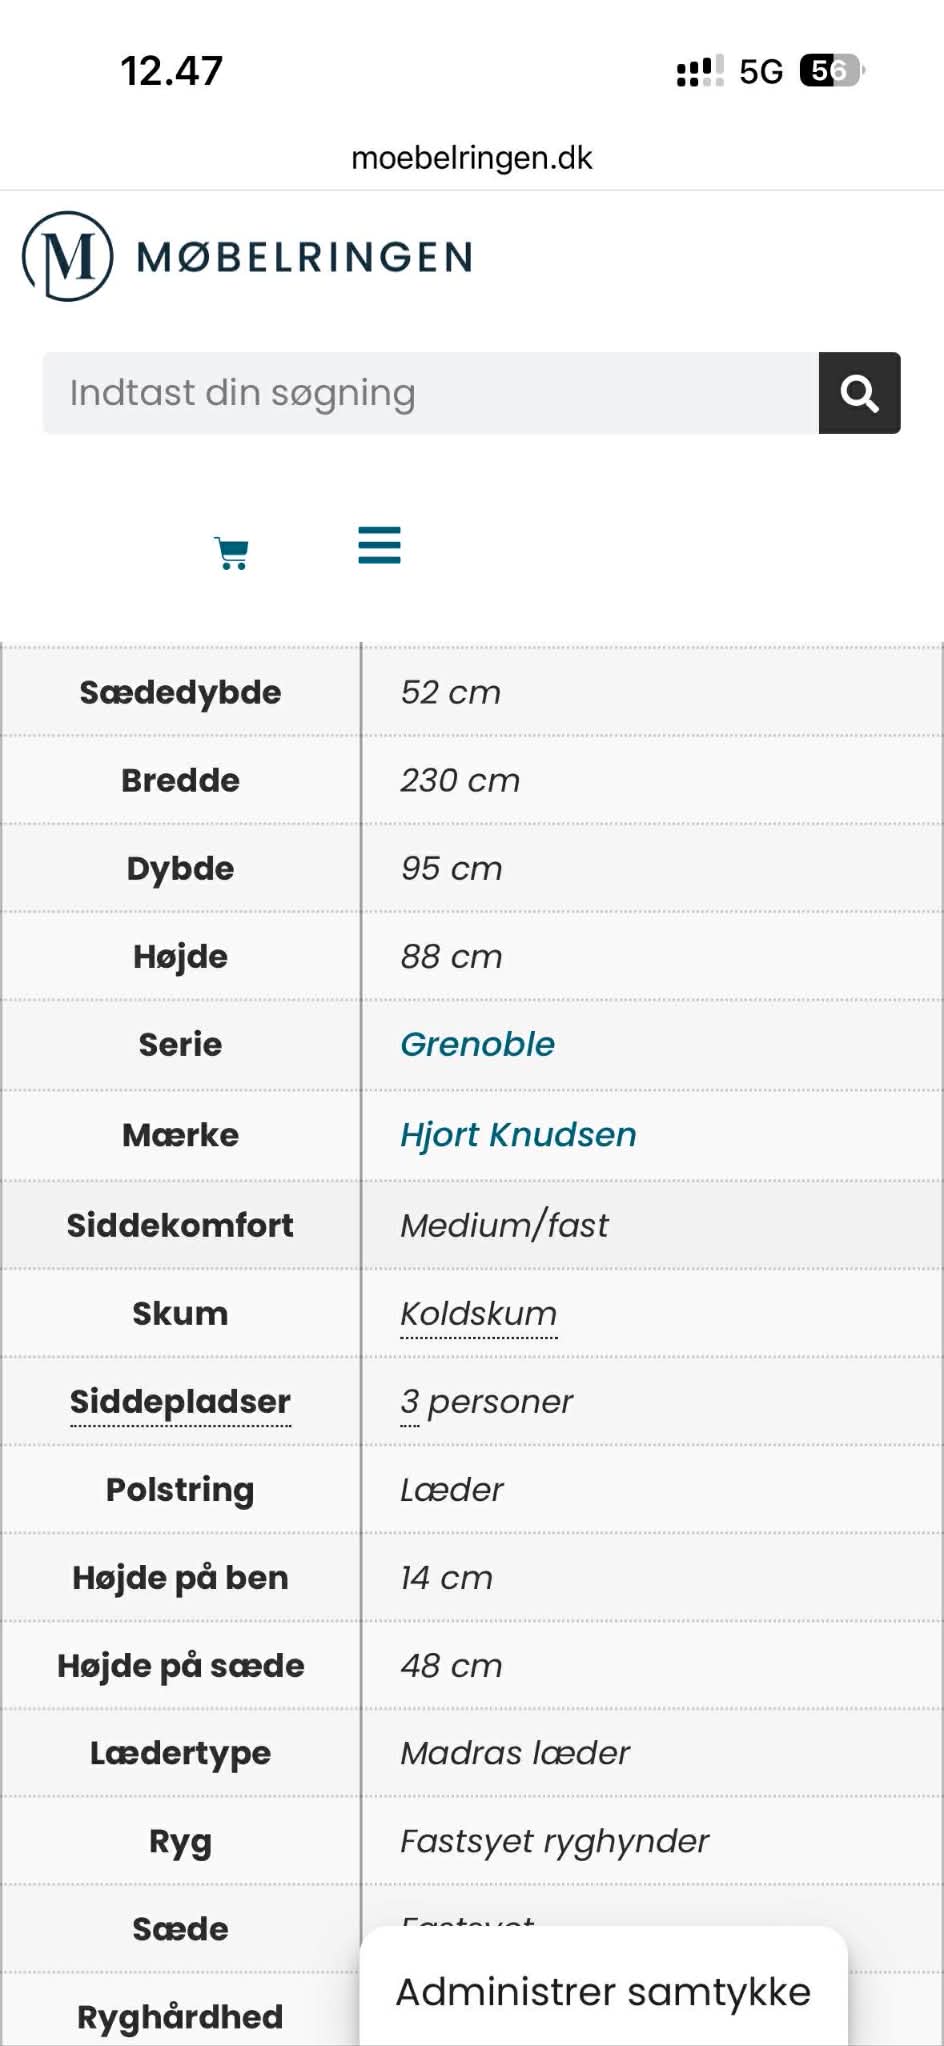Tap the cellular signal strength icon
The height and width of the screenshot is (2046, 944).
pyautogui.click(x=699, y=72)
